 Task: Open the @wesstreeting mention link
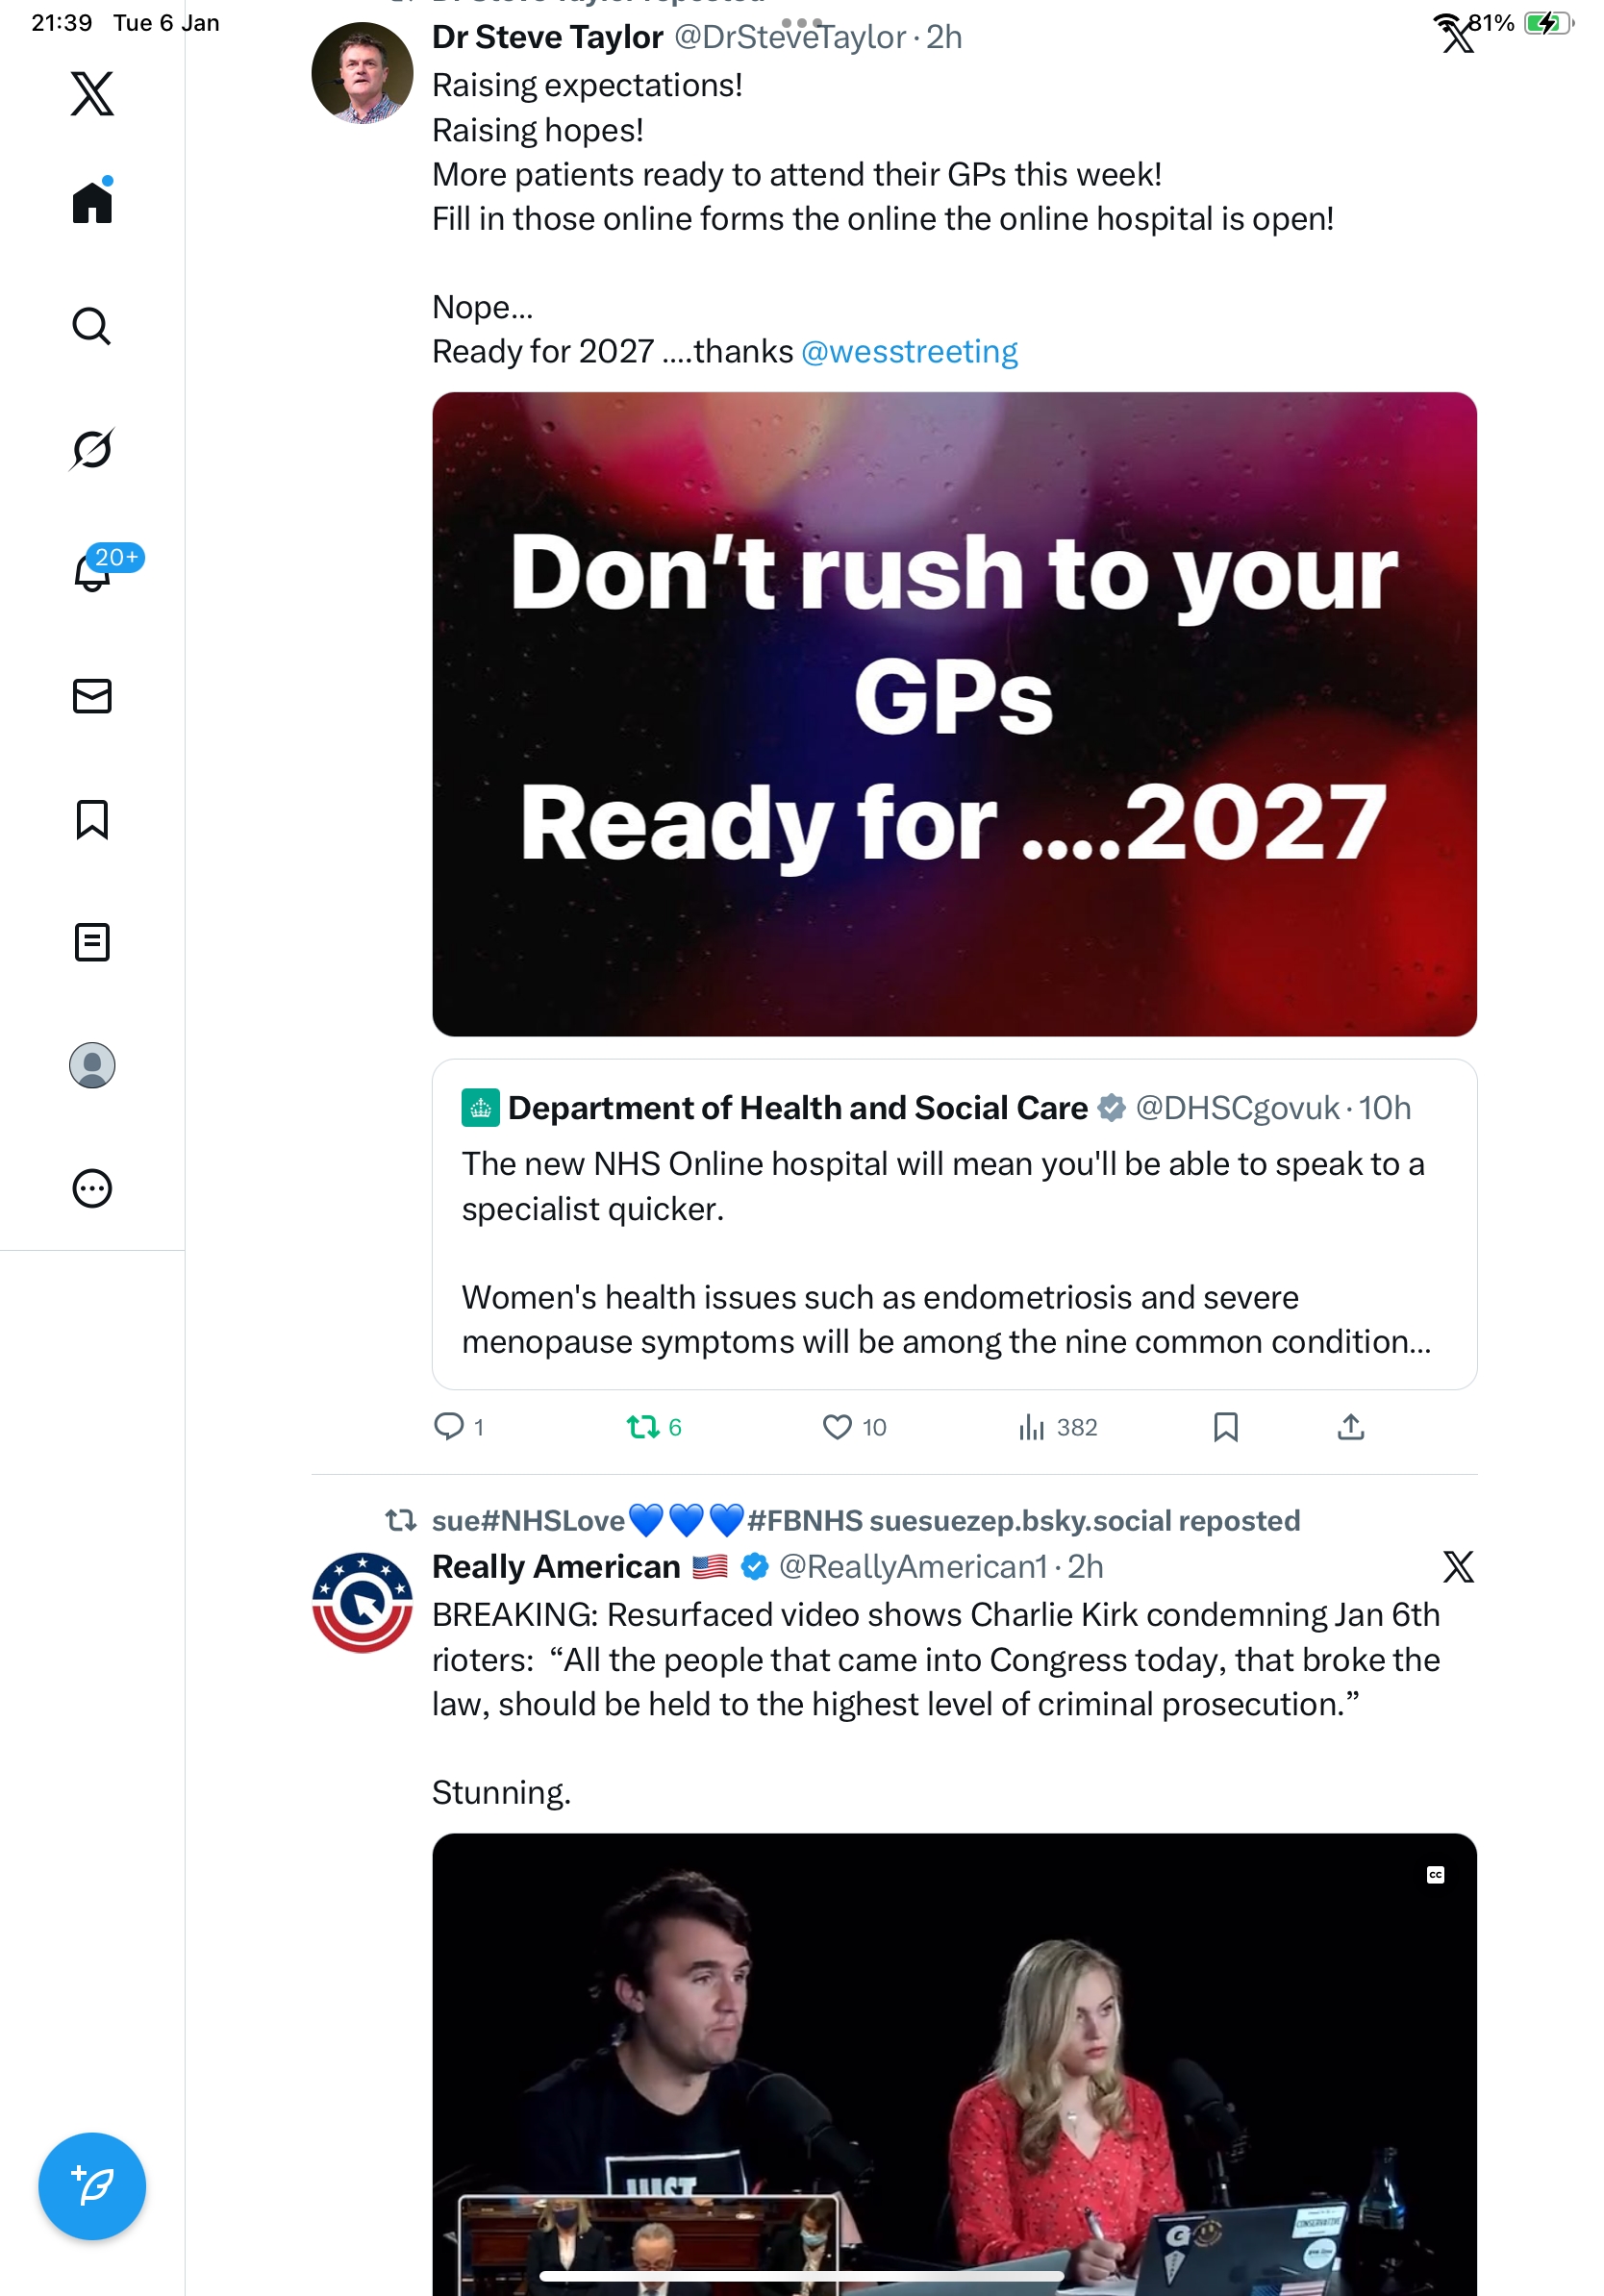[909, 351]
